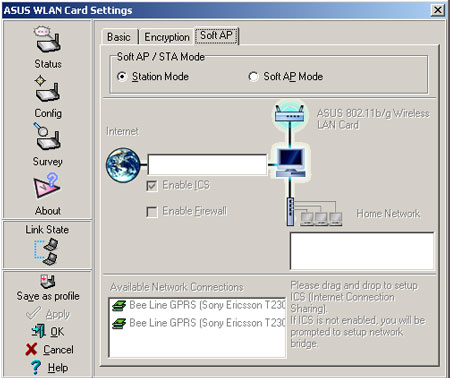Click the Apply button text
The image size is (450, 378).
click(58, 314)
